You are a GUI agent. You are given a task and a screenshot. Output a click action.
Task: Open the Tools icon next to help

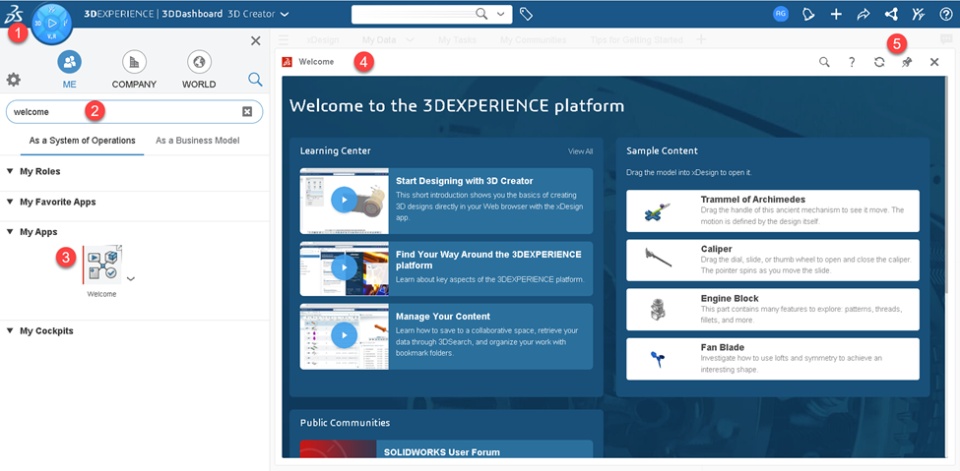tap(918, 14)
